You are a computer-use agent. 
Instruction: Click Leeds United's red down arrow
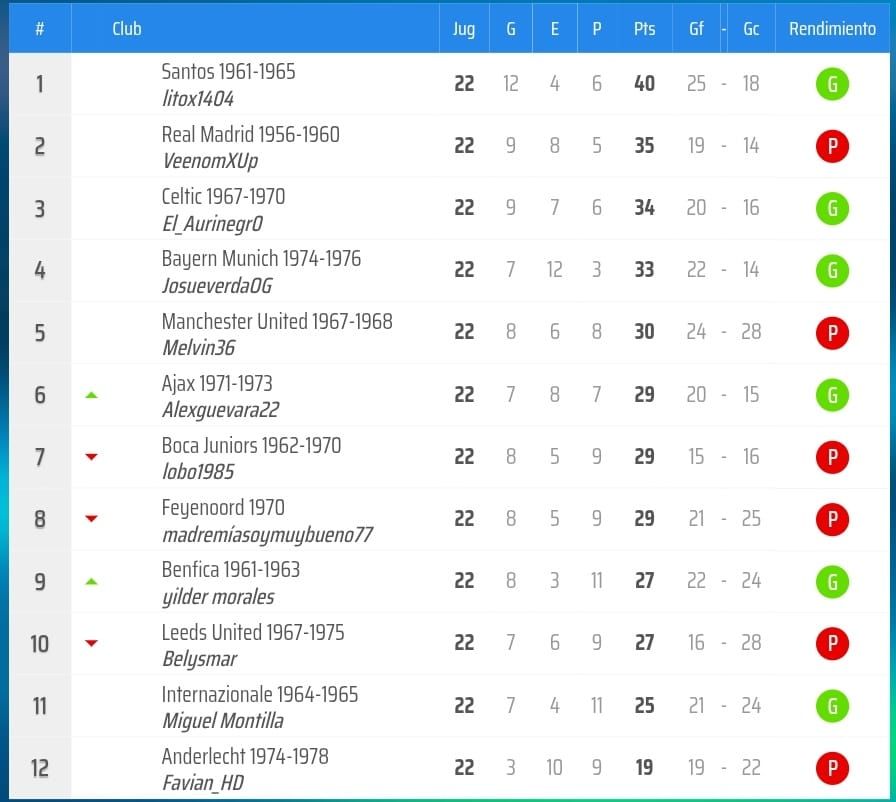91,643
